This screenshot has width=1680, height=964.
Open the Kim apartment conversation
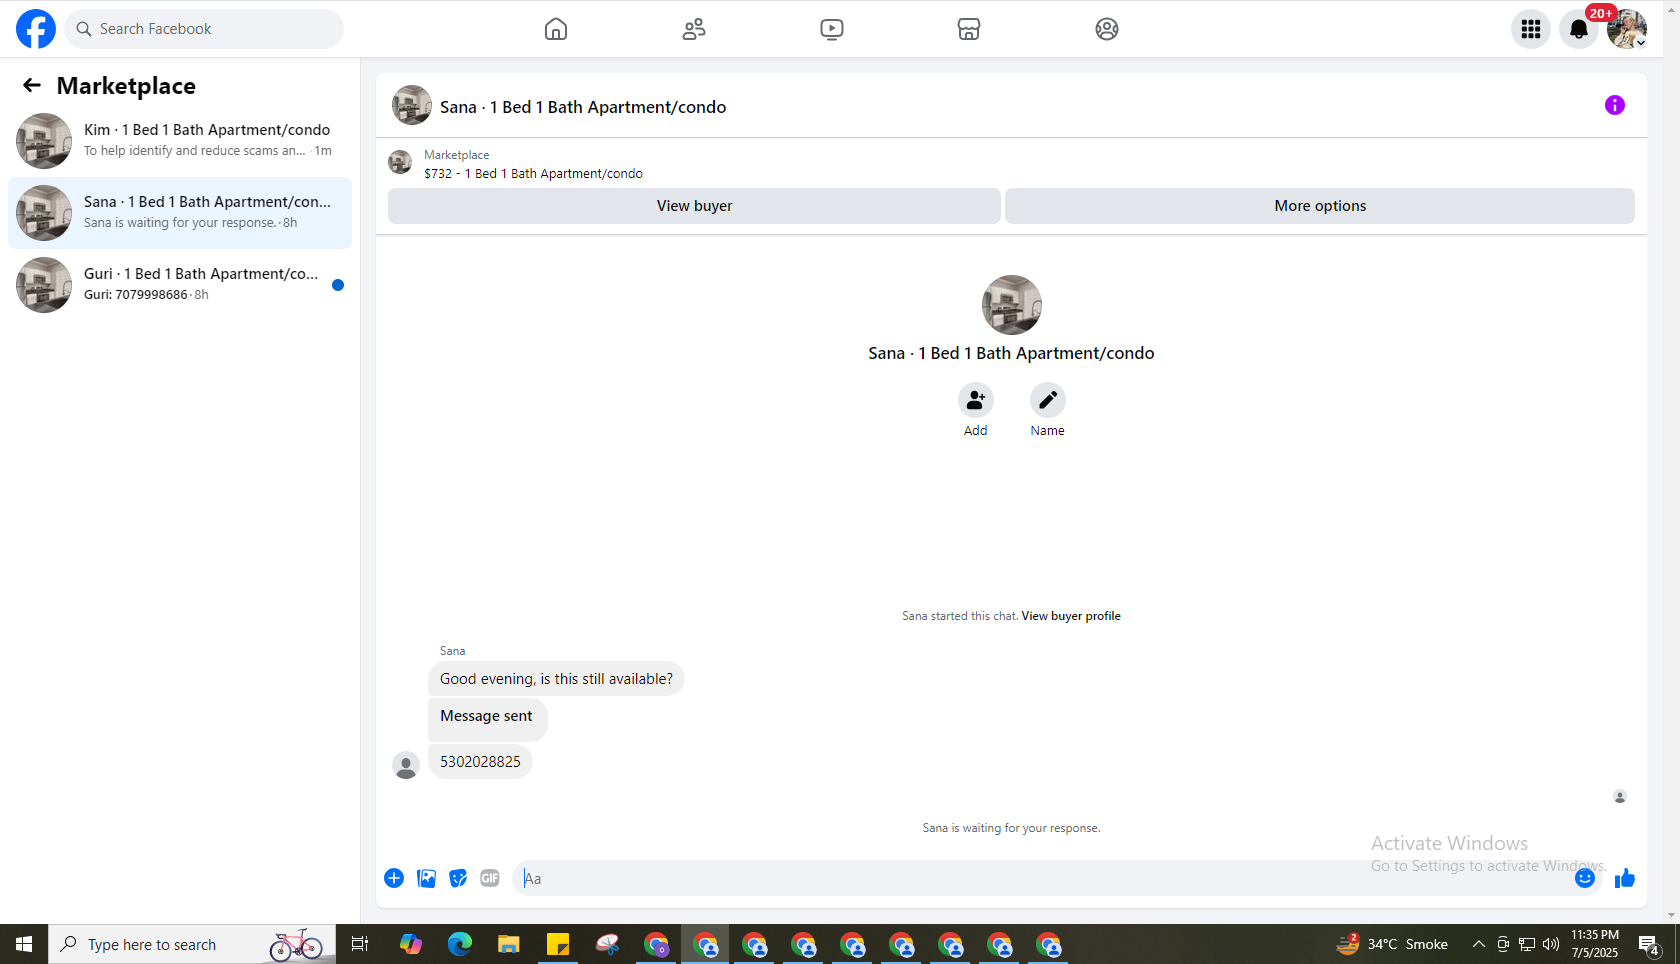(180, 141)
